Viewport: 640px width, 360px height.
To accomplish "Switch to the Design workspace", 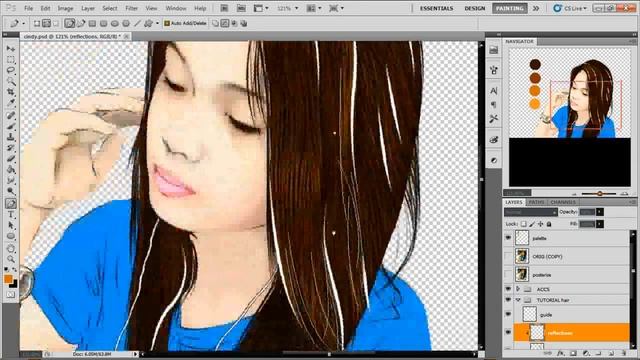I will pyautogui.click(x=475, y=8).
